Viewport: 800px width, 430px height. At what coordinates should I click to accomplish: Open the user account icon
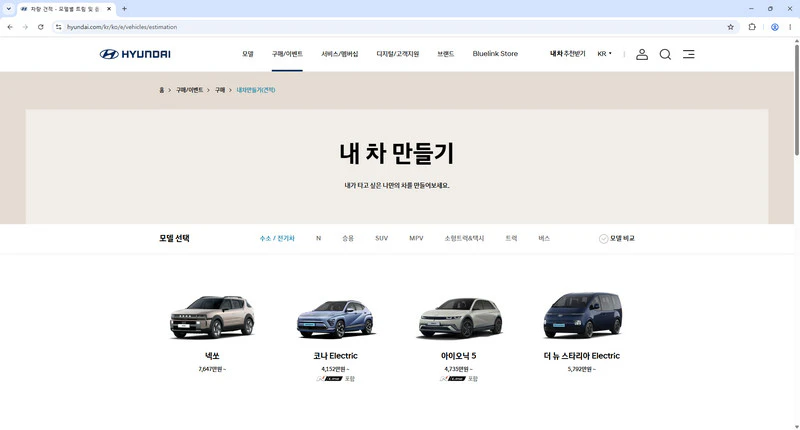tap(642, 54)
